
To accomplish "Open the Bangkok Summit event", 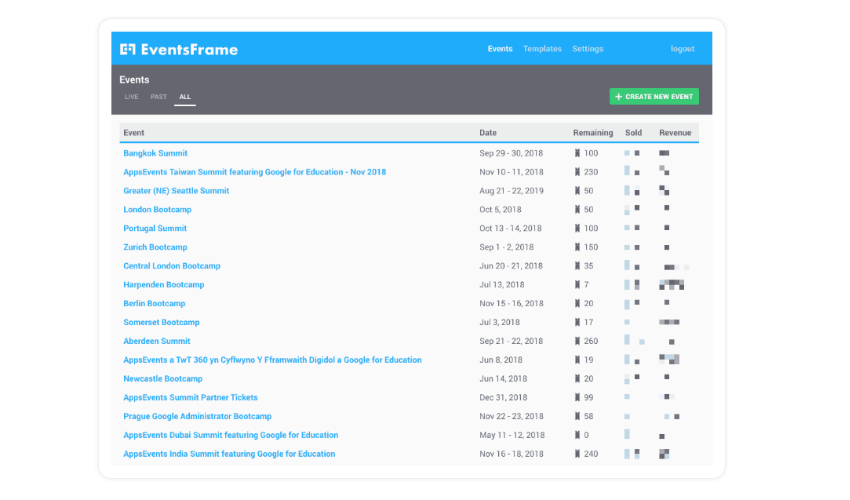I will [155, 153].
